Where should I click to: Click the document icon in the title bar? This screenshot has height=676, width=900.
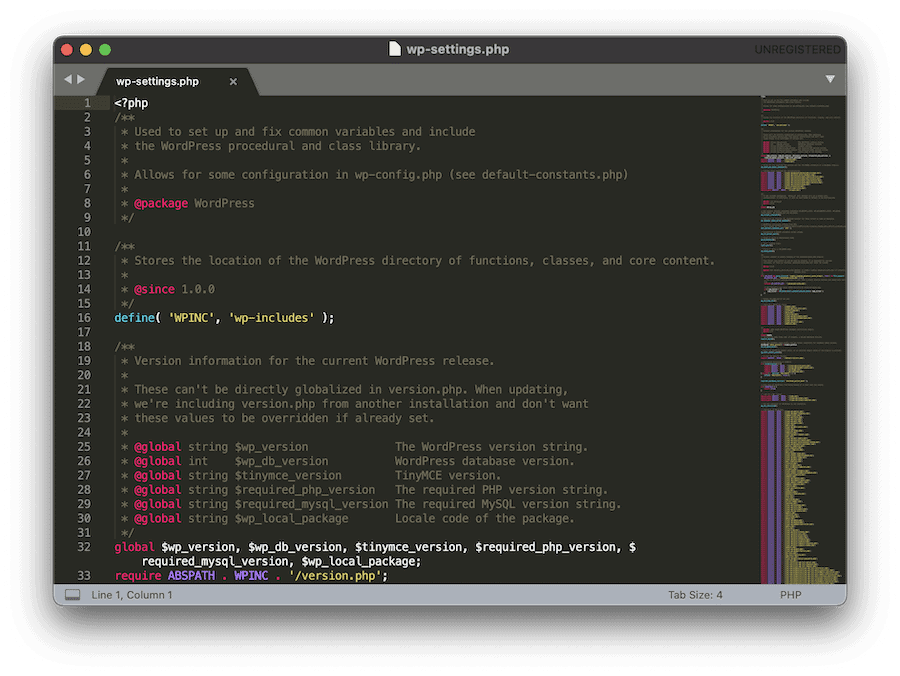(x=396, y=48)
